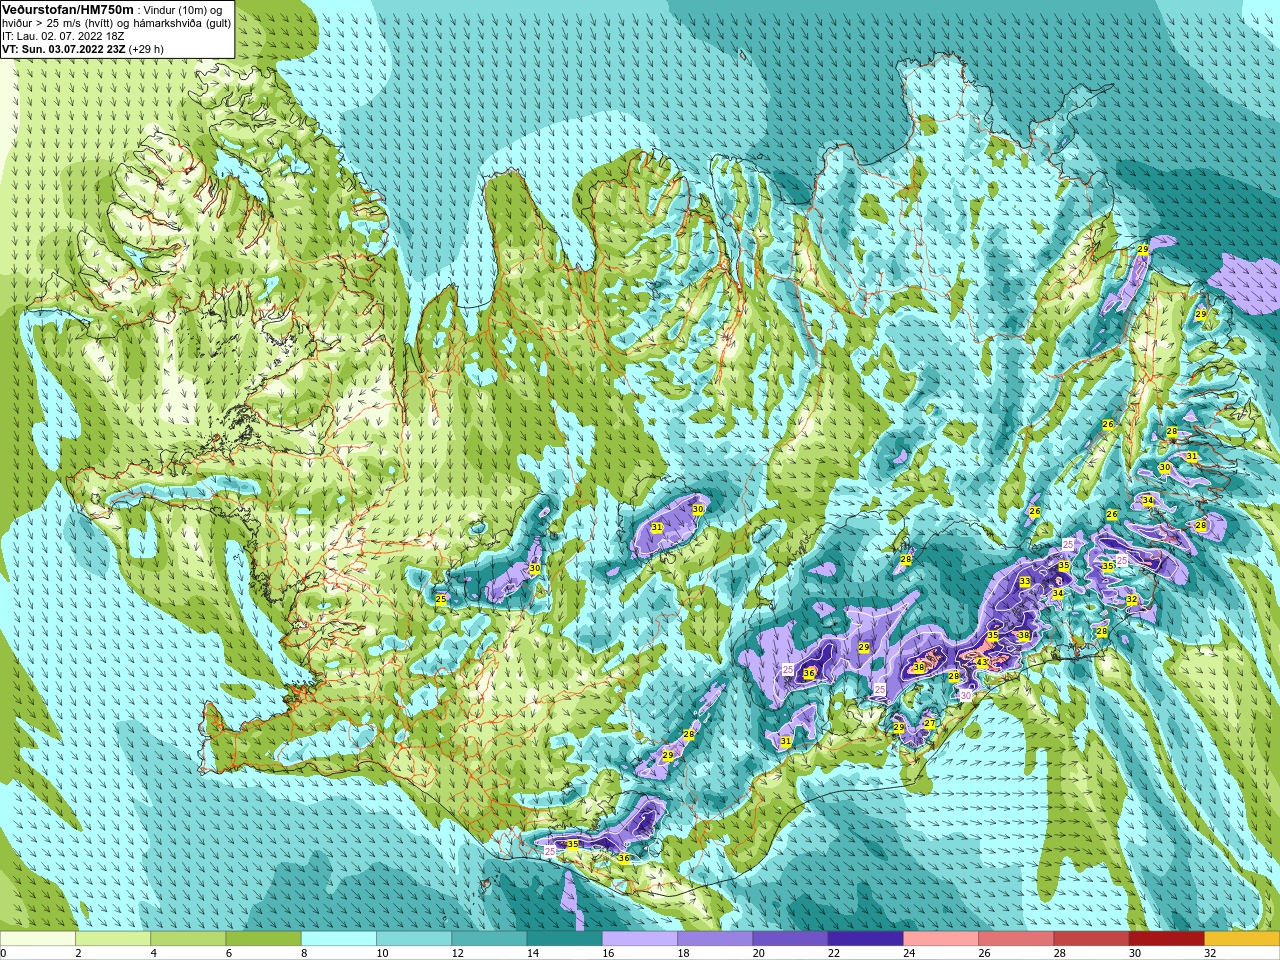Select the "6" tick on legend scale
Image resolution: width=1280 pixels, height=960 pixels.
[228, 953]
